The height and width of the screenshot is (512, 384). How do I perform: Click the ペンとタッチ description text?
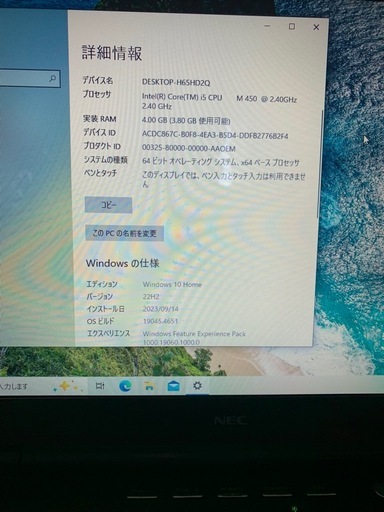(x=223, y=180)
